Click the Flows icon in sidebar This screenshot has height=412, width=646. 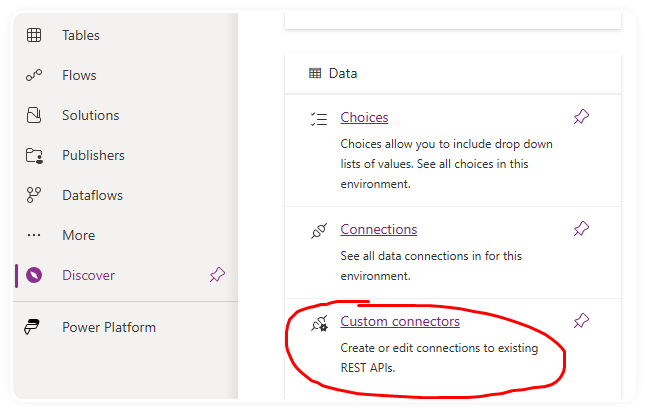[34, 75]
